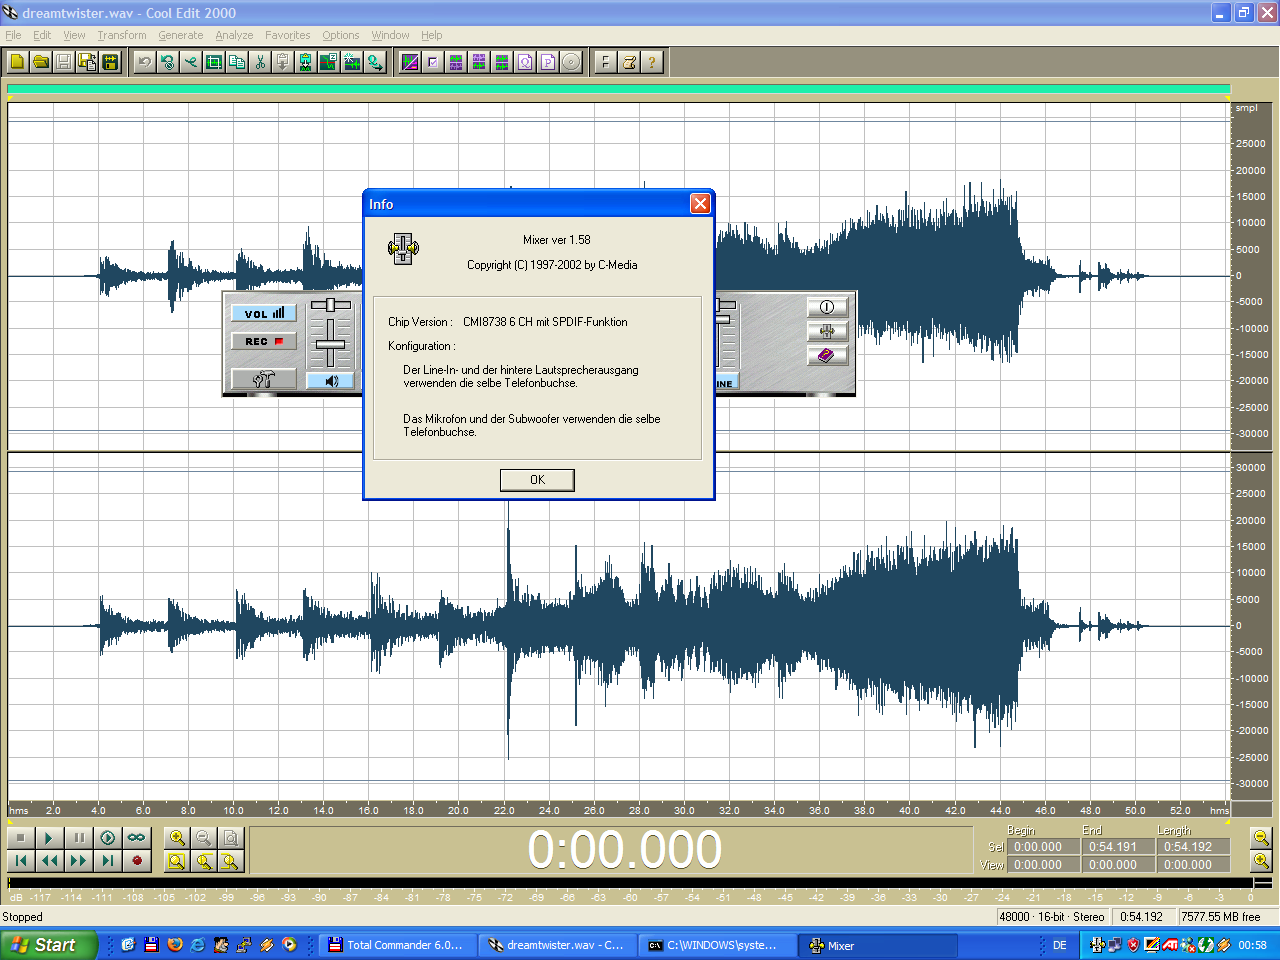The width and height of the screenshot is (1280, 960).
Task: Click the Pause transport button
Action: tap(78, 838)
